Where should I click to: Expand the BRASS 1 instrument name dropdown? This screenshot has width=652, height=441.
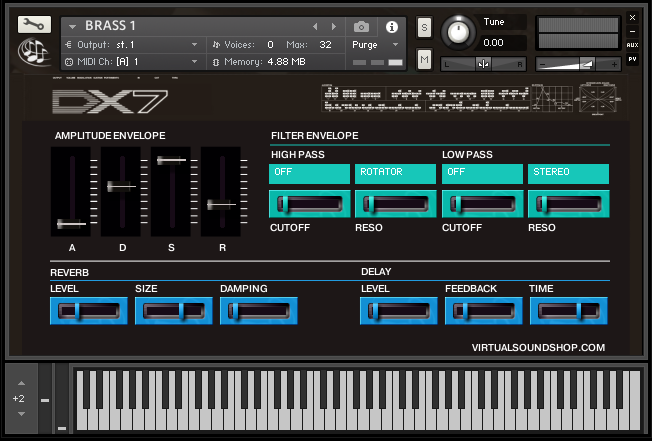click(73, 26)
